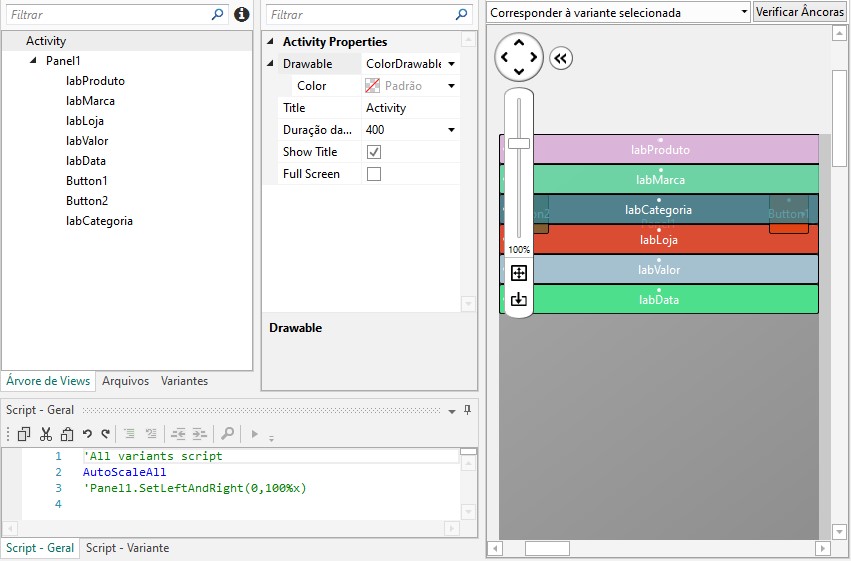
Task: Click the zoom slider handle
Action: 519,143
